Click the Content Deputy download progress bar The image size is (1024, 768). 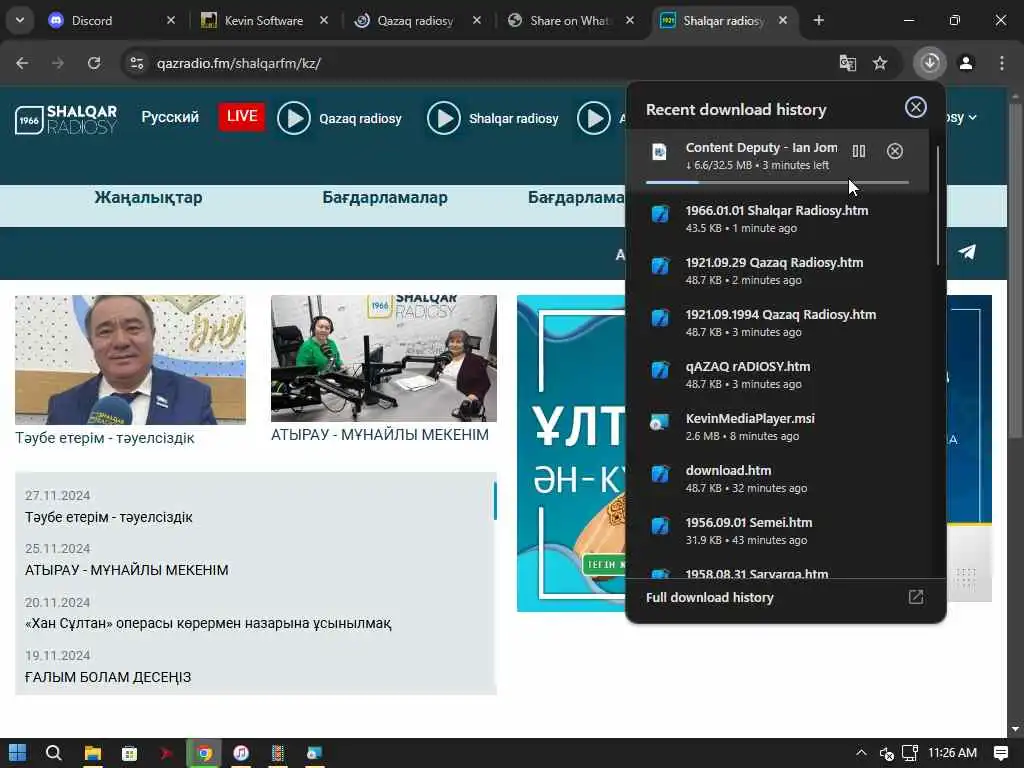click(777, 182)
